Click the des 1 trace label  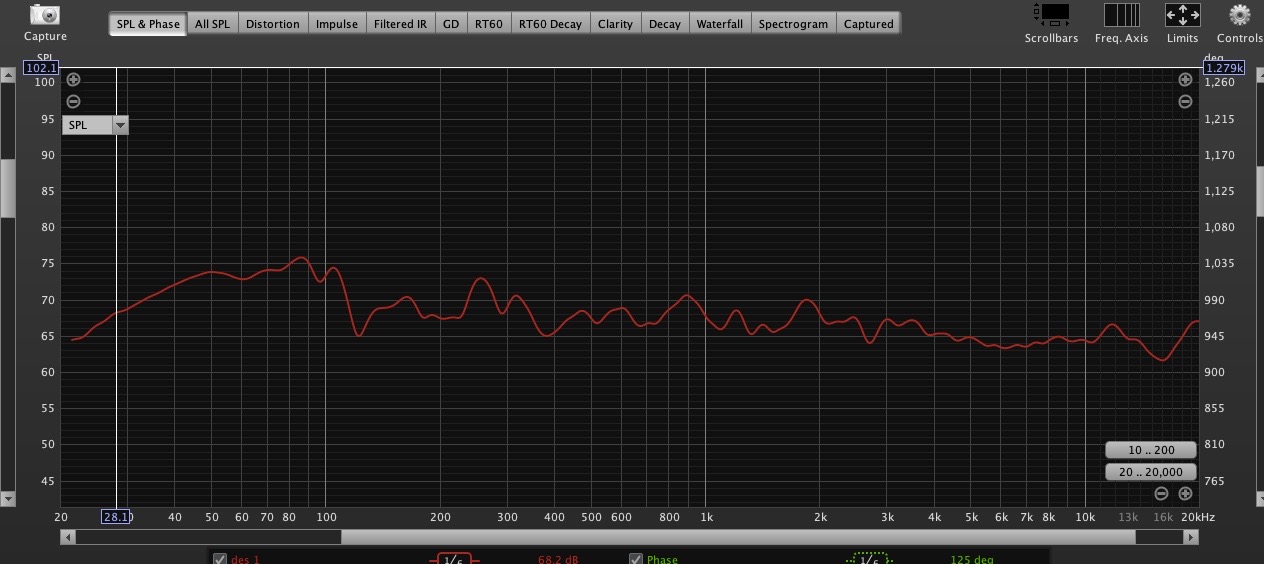click(x=245, y=559)
